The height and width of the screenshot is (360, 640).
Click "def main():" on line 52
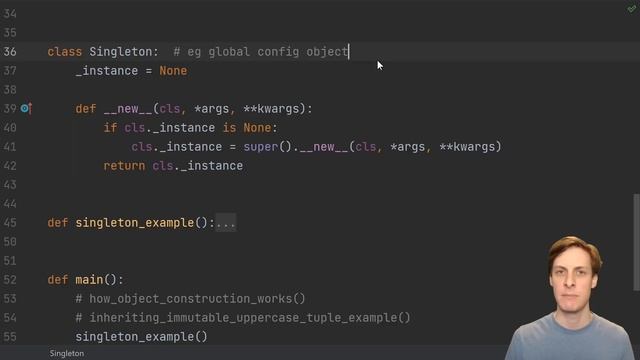click(x=85, y=280)
